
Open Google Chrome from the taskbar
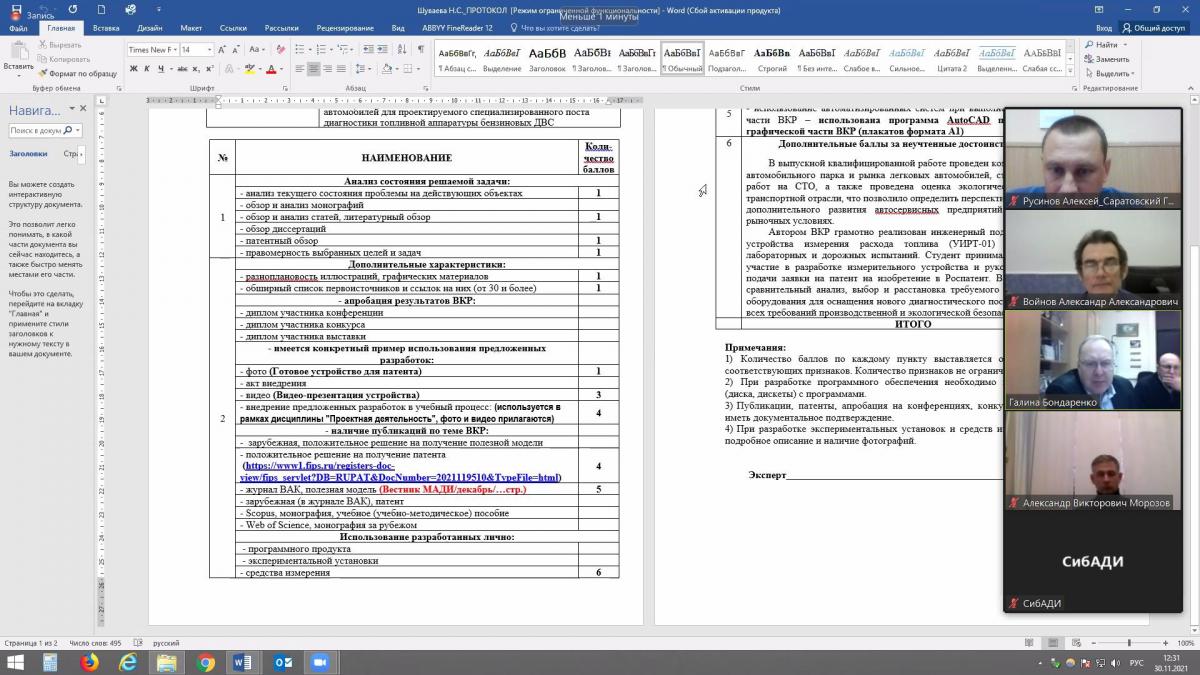click(x=205, y=662)
